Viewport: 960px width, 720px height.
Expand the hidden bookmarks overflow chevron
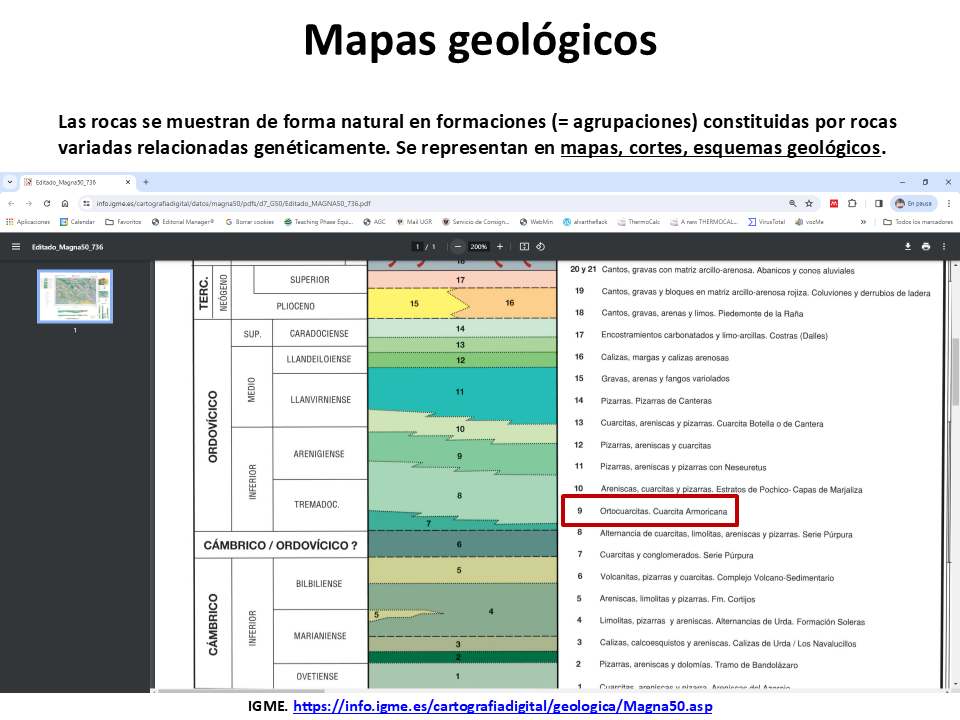pos(863,222)
